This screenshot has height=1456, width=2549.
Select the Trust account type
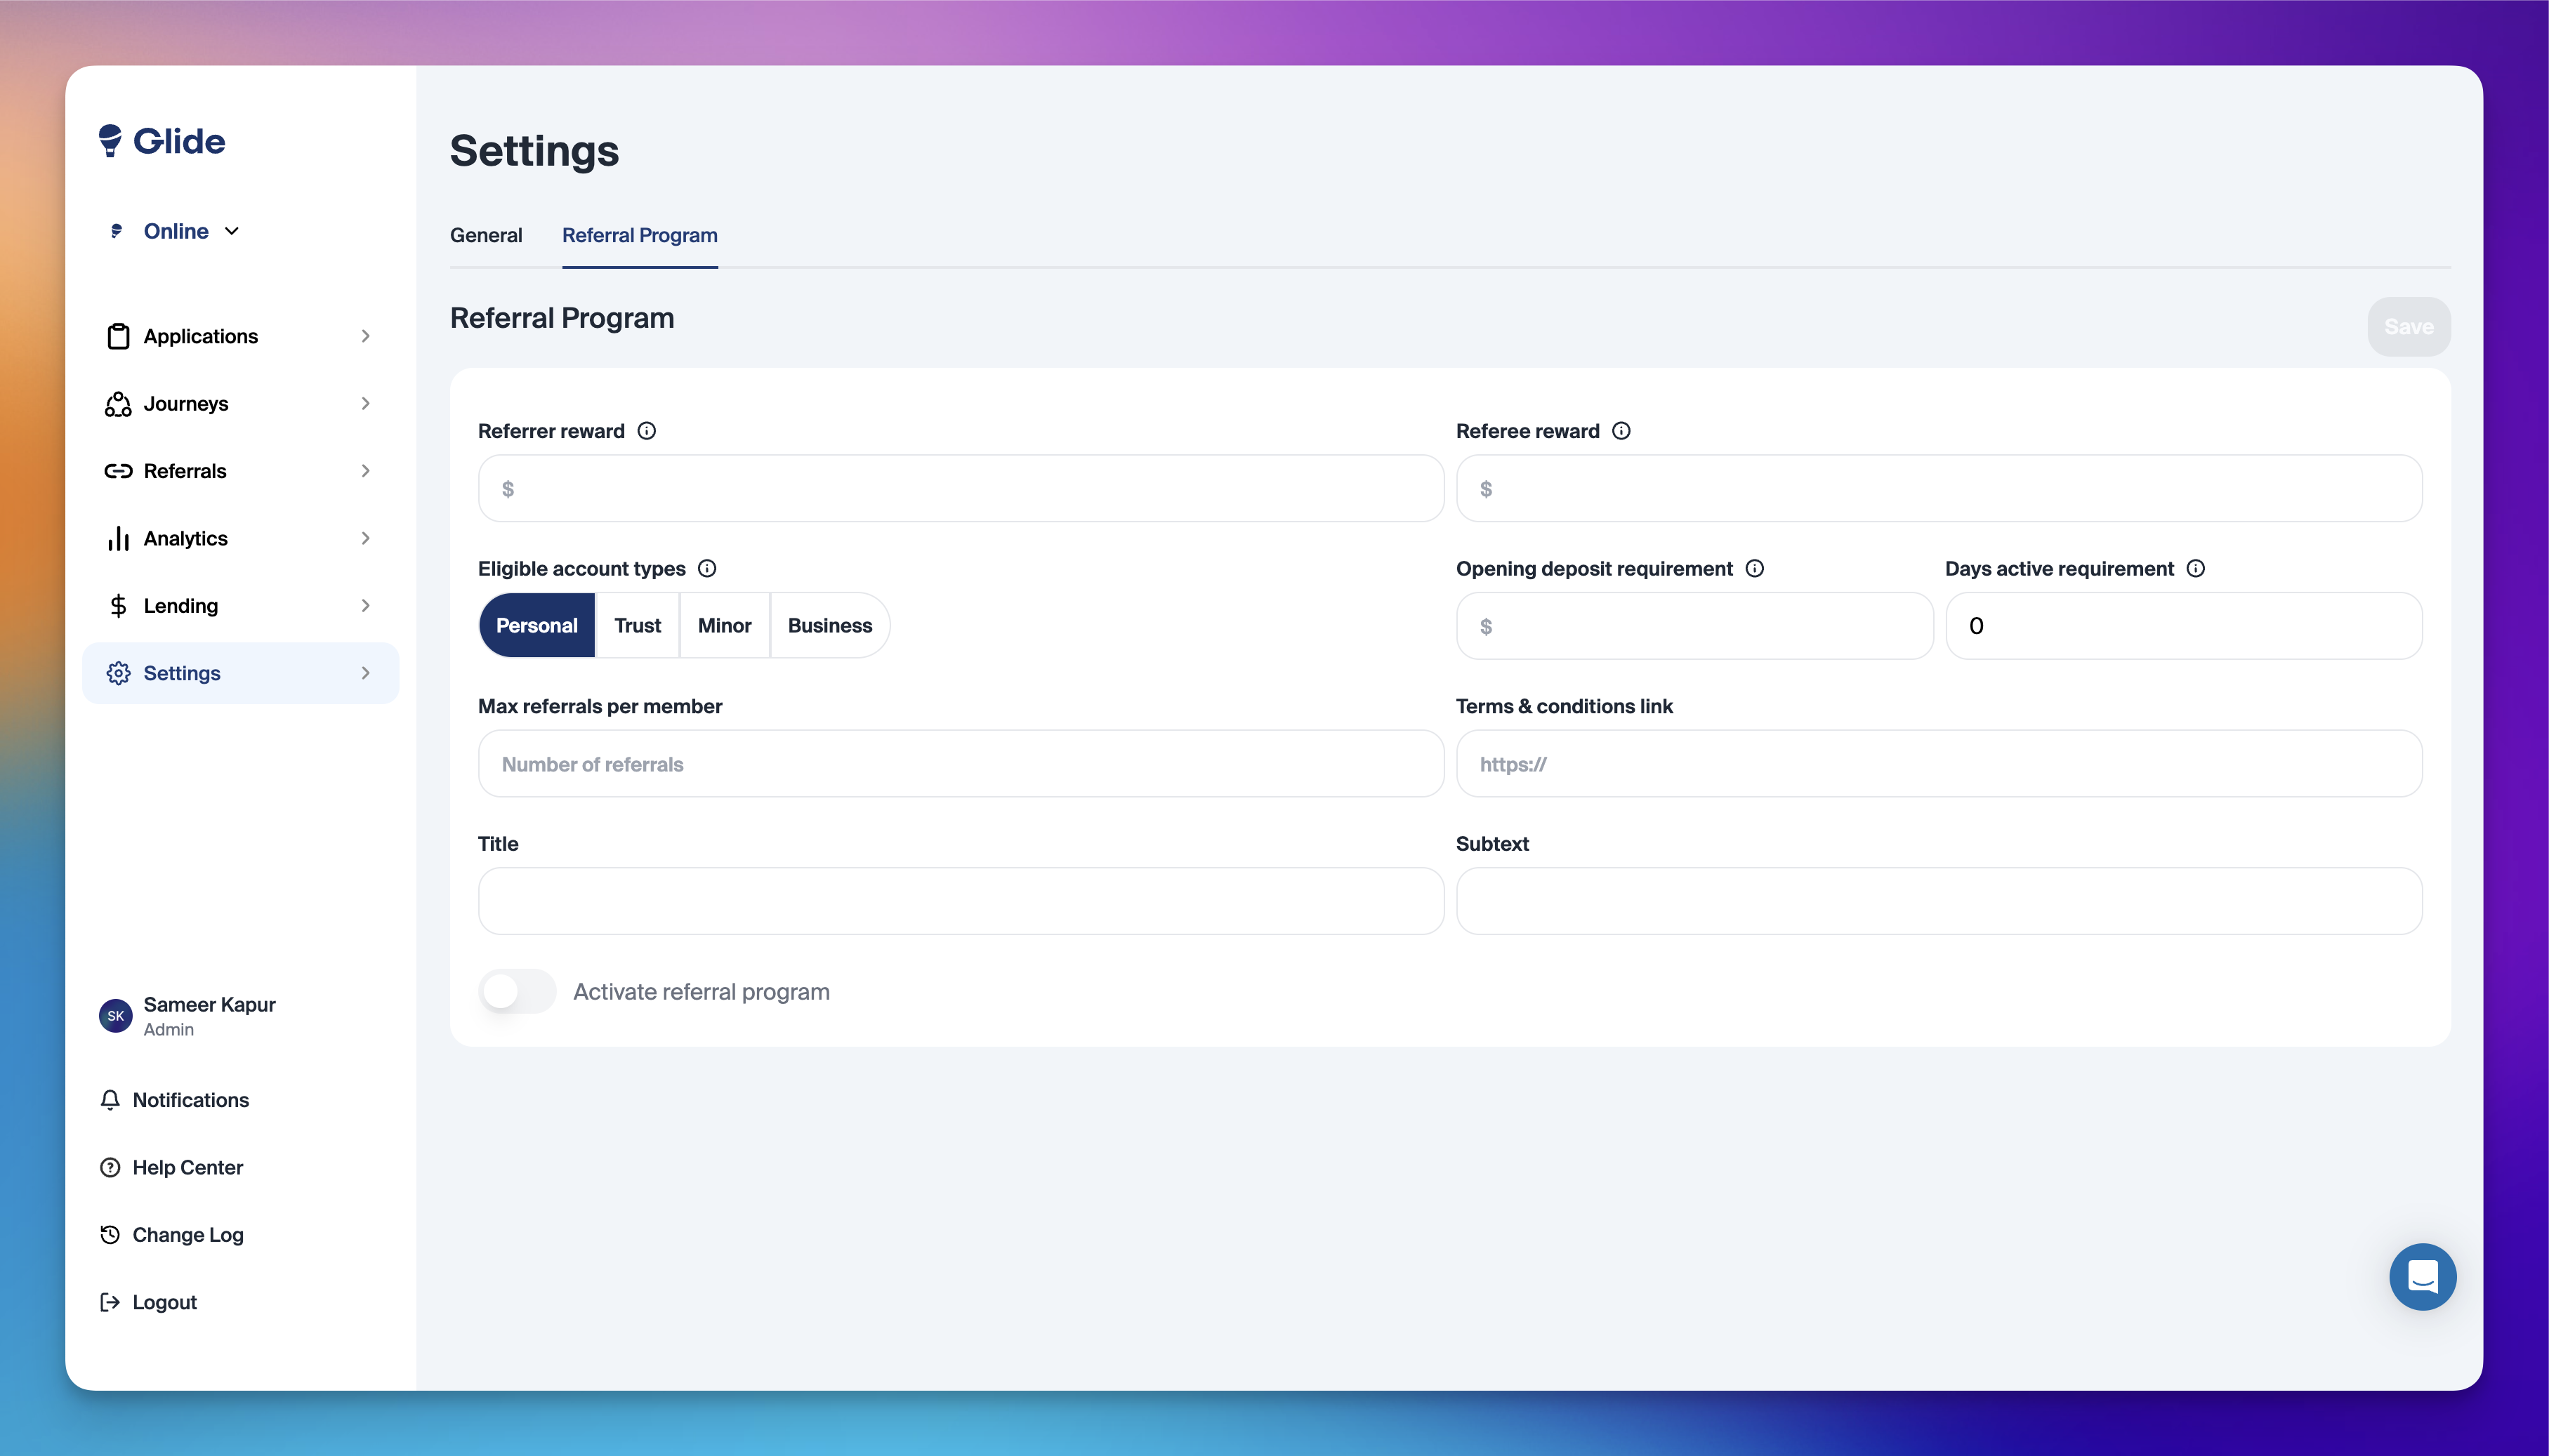click(x=637, y=626)
